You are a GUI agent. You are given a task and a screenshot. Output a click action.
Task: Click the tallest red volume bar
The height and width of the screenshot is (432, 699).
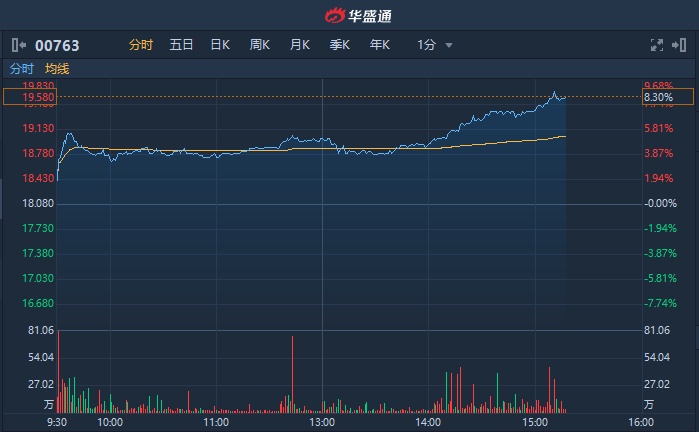click(x=293, y=374)
